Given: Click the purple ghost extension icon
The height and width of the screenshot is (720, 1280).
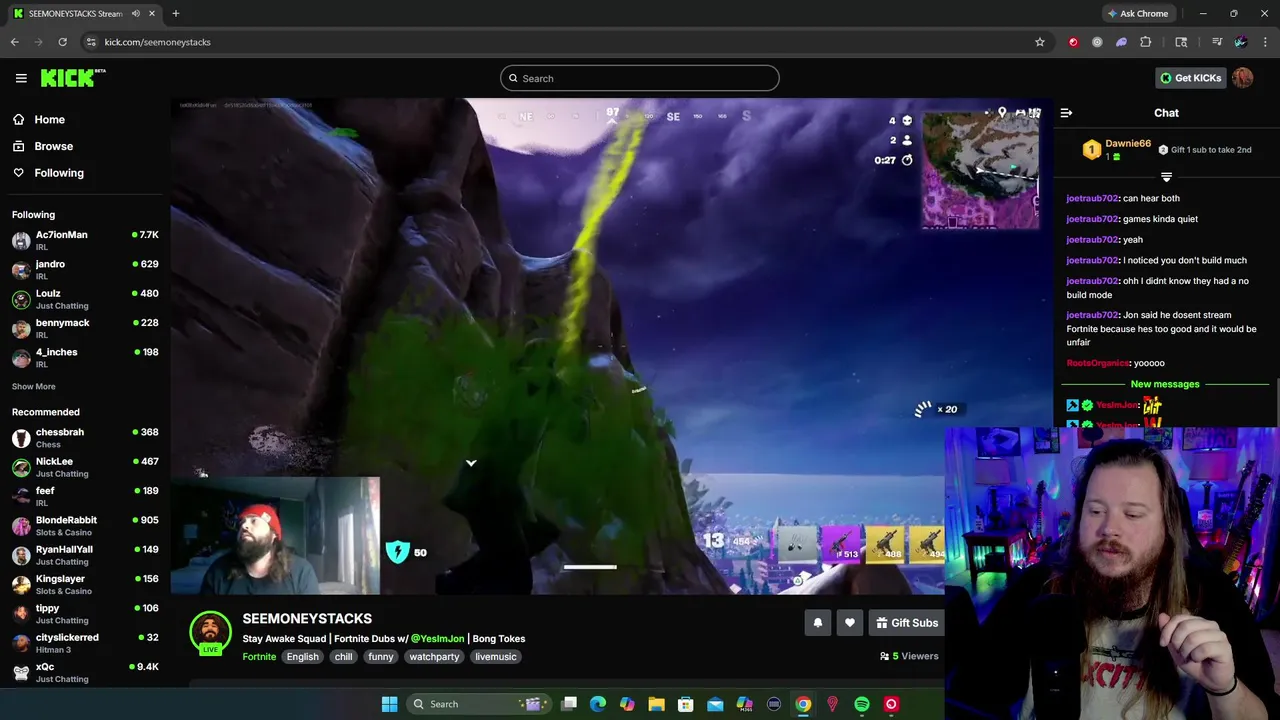Looking at the screenshot, I should tap(1121, 42).
